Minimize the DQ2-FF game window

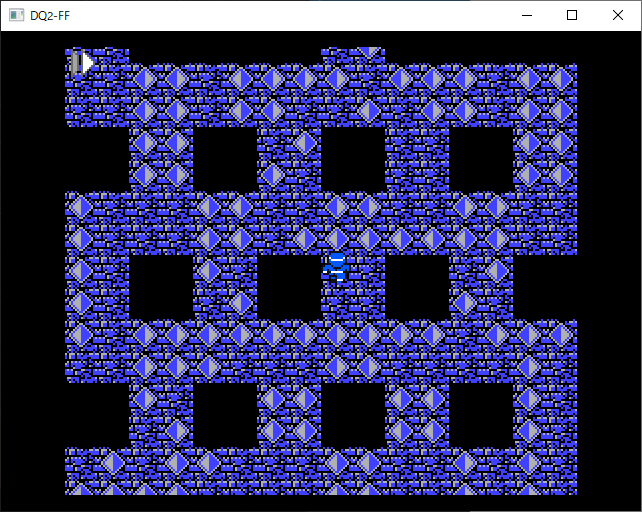[x=526, y=15]
